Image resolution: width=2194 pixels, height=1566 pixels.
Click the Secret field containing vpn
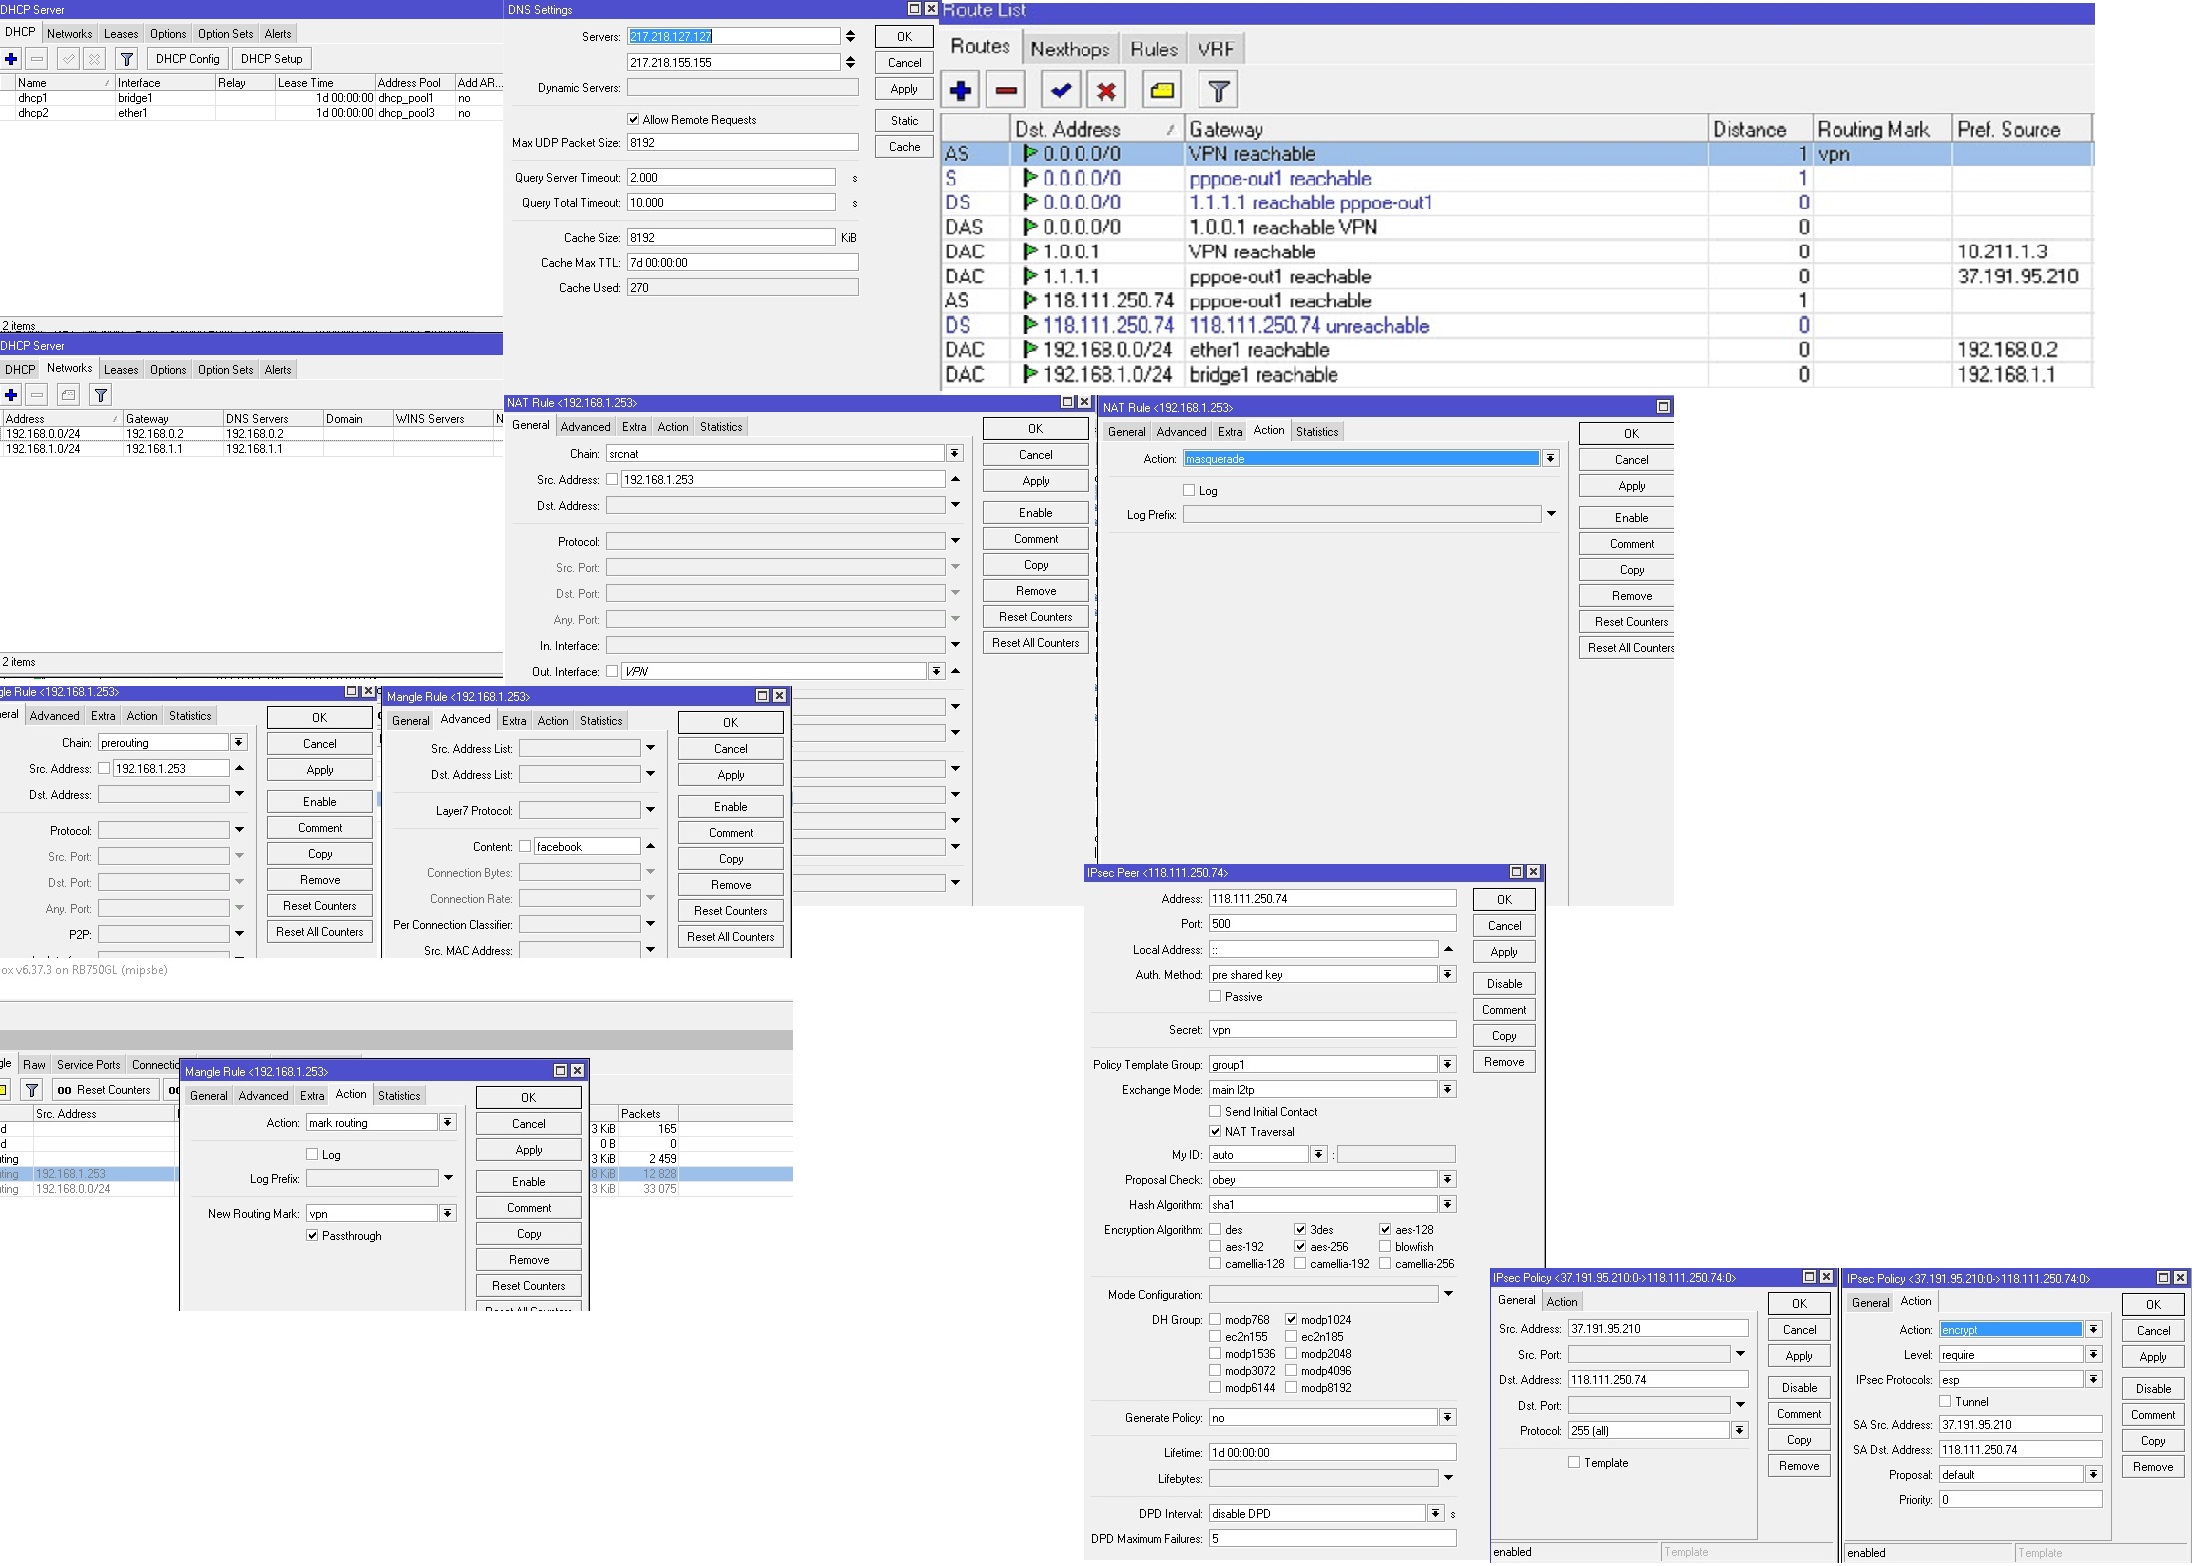click(x=1332, y=1030)
